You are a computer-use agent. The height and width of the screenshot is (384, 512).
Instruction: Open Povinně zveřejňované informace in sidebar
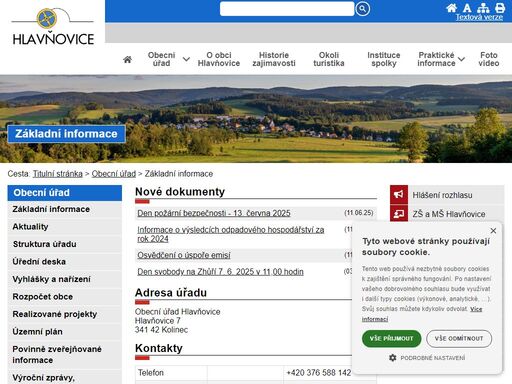click(65, 355)
